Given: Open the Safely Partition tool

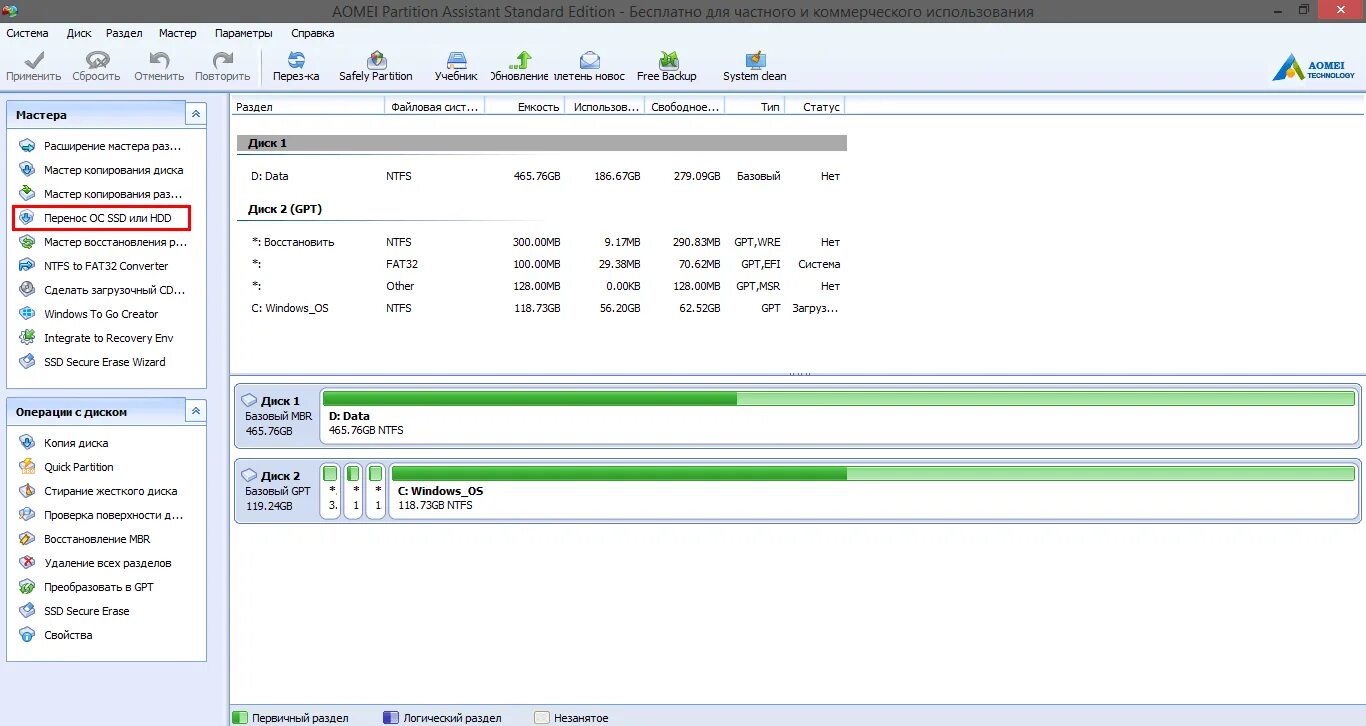Looking at the screenshot, I should pyautogui.click(x=376, y=66).
